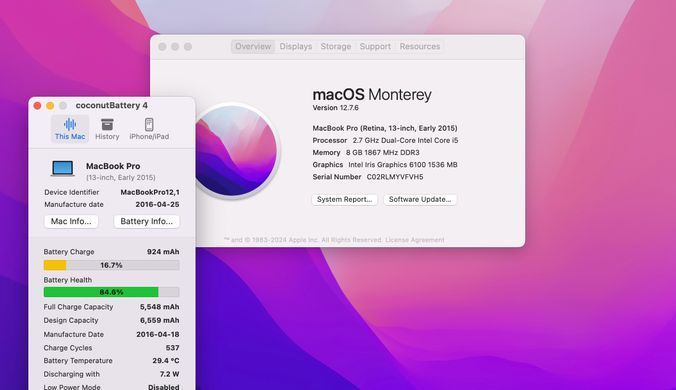Select the This Mac tab in coconutBattery
The image size is (676, 390).
[x=70, y=128]
